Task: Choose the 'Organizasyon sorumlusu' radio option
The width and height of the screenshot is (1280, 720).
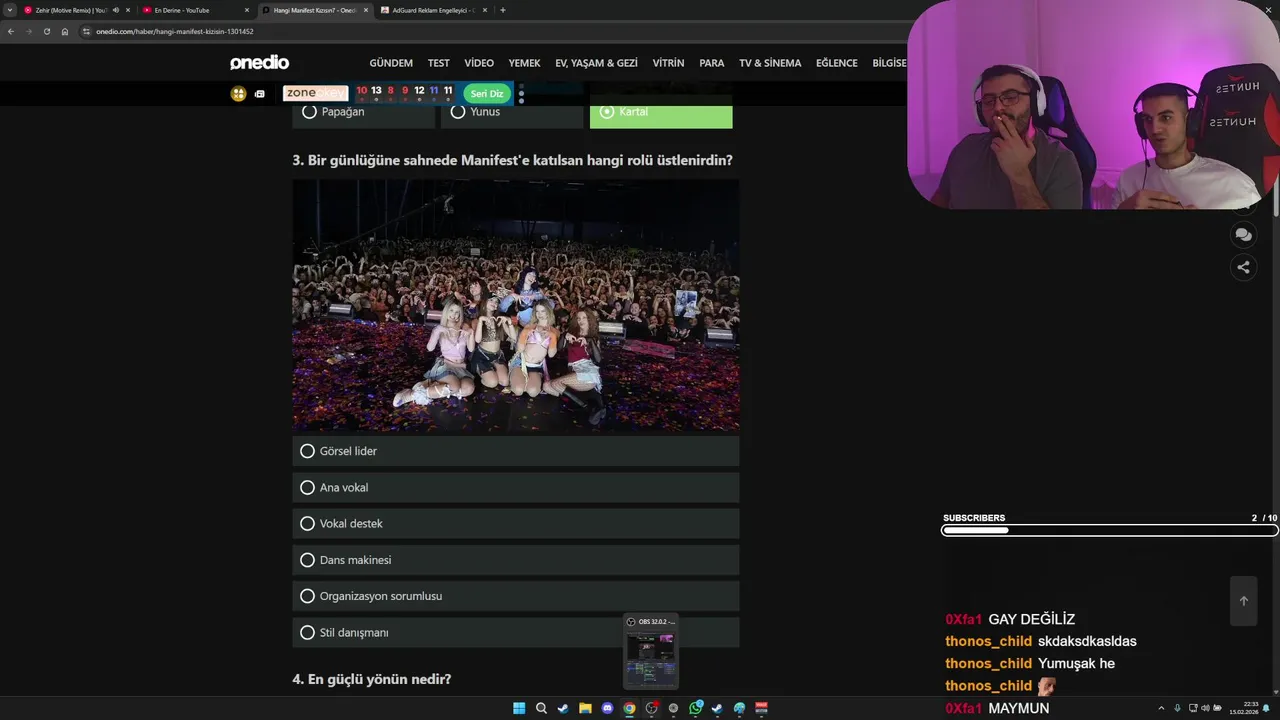Action: [516, 596]
